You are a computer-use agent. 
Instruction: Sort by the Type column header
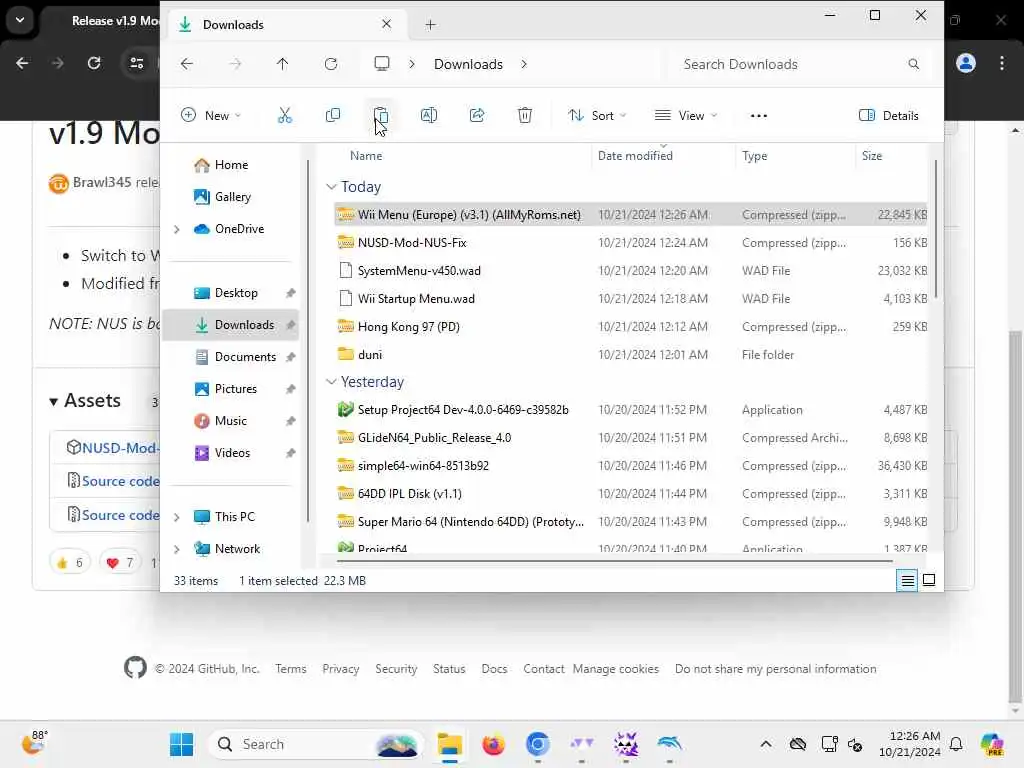pyautogui.click(x=754, y=155)
